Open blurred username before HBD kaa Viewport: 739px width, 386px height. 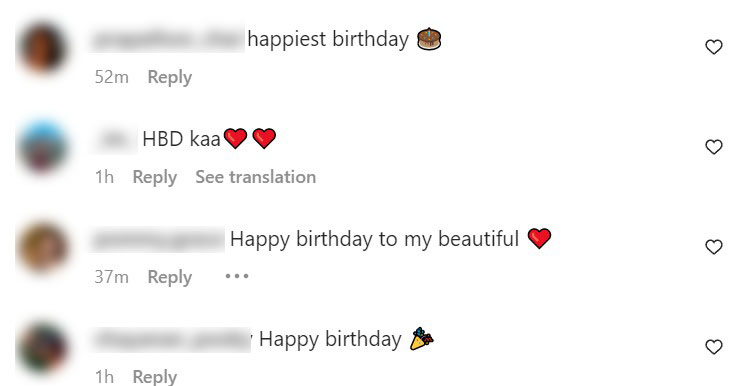(115, 139)
